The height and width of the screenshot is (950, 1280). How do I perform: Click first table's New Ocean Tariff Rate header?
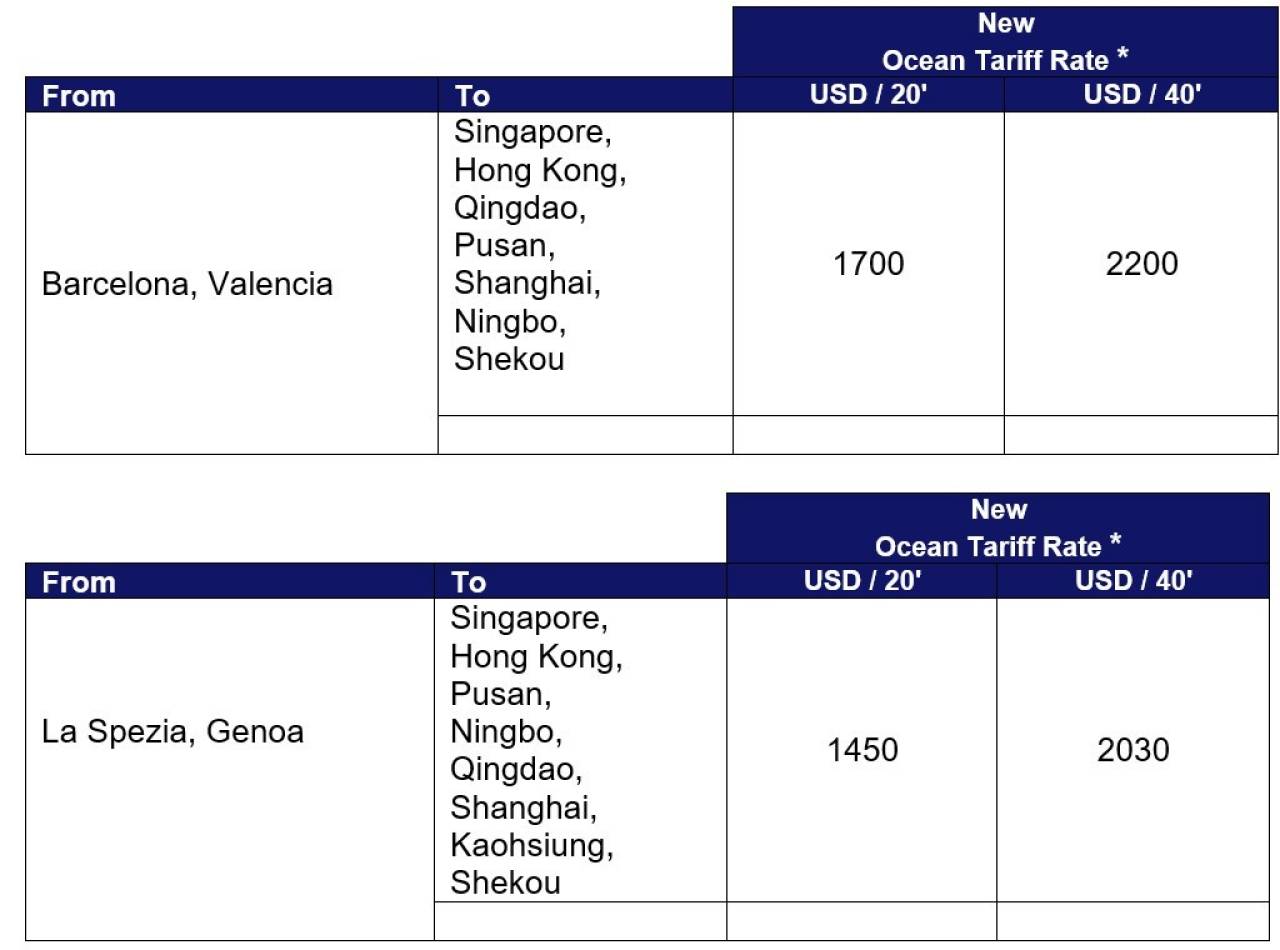point(1006,42)
